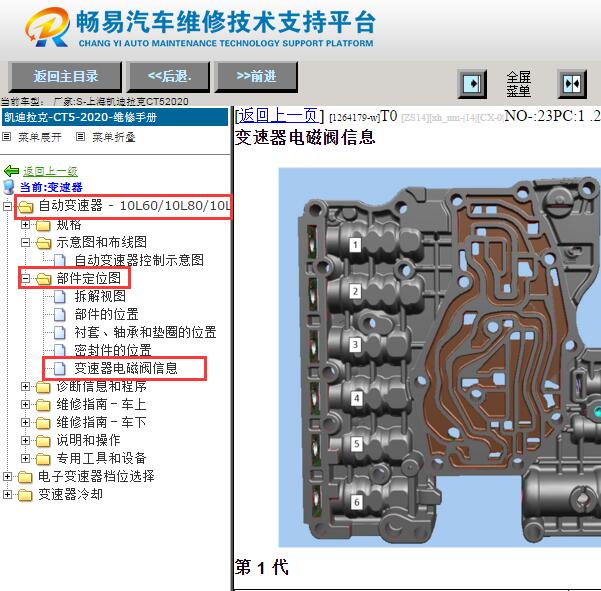Select the 变速器冷却 folder label
The image size is (601, 591).
click(x=71, y=494)
